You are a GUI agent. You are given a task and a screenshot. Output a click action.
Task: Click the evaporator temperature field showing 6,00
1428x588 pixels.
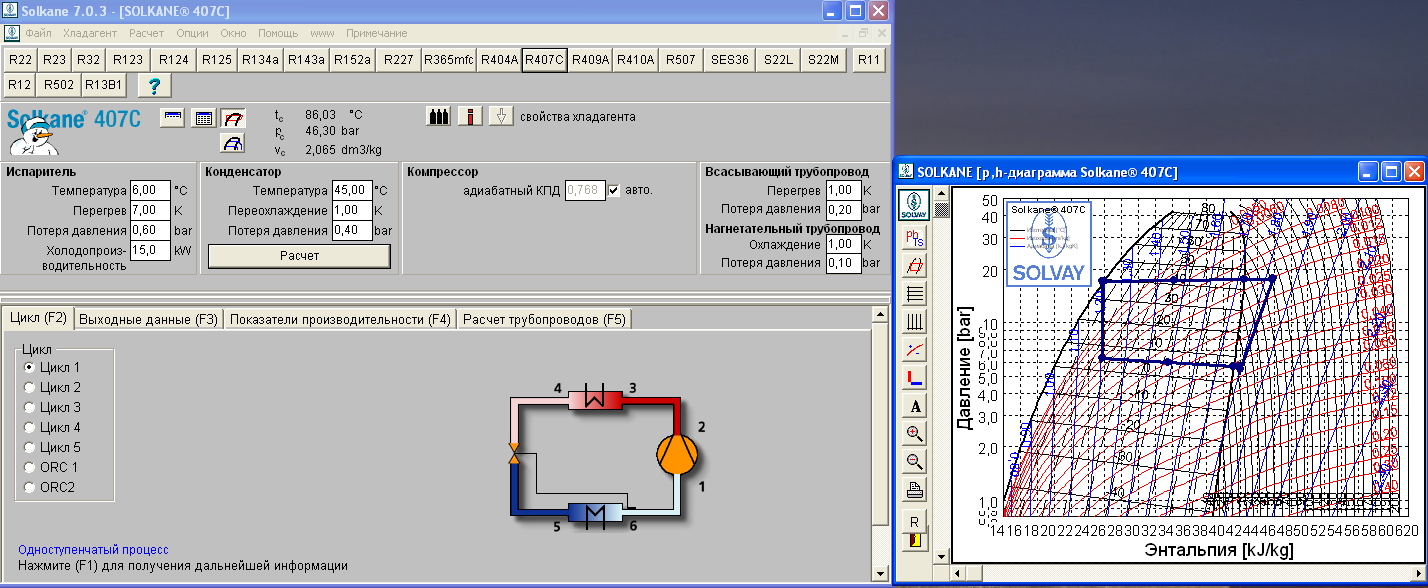coord(151,190)
